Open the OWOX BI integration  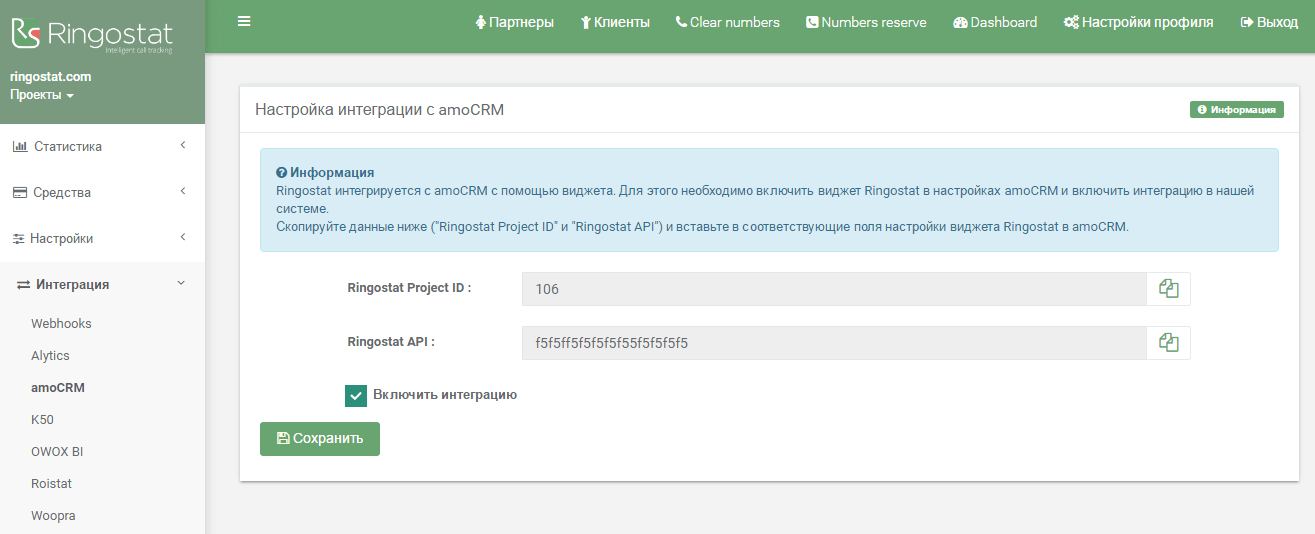click(x=57, y=452)
